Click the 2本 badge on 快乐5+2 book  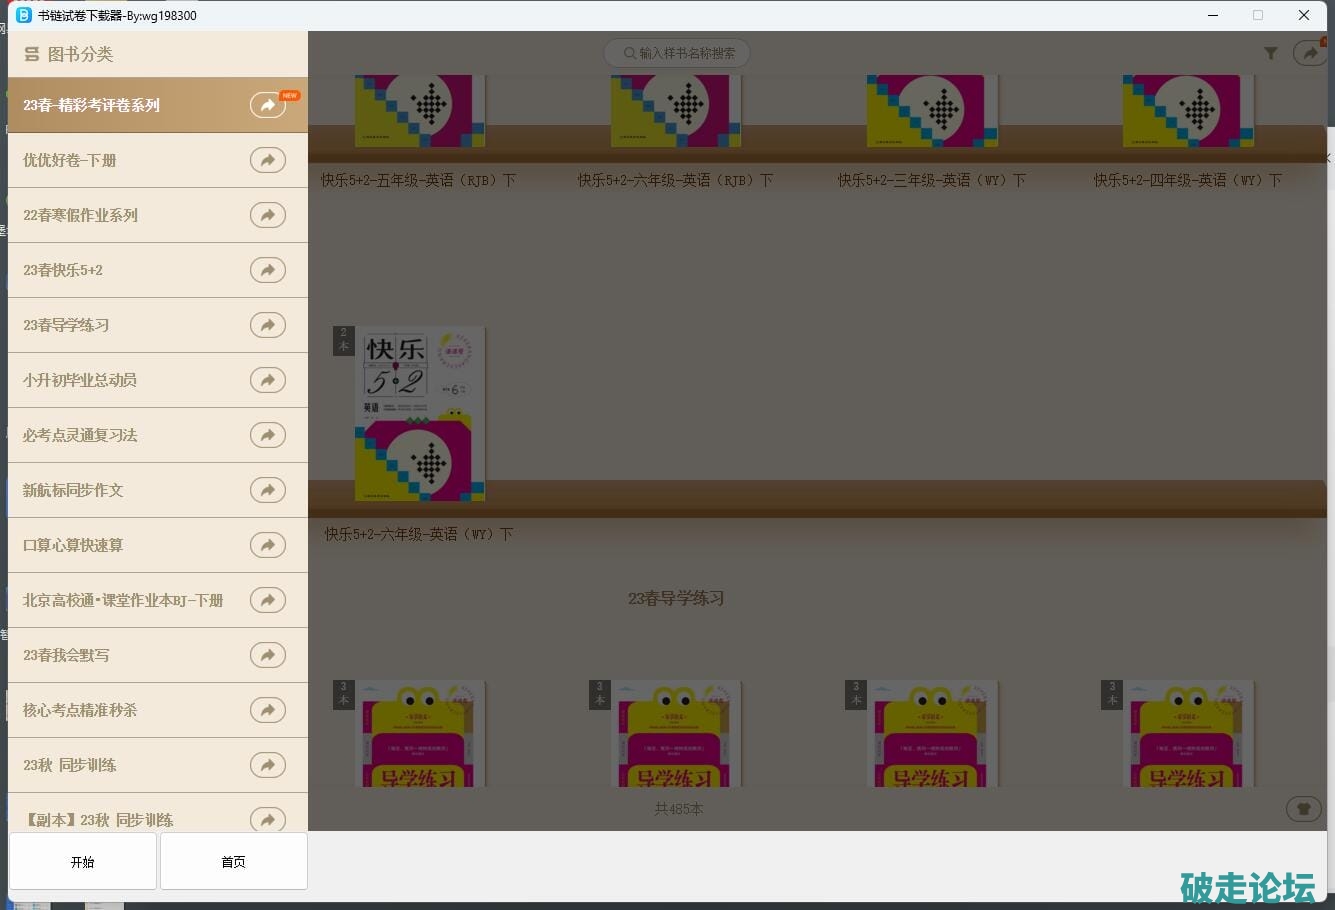(344, 340)
